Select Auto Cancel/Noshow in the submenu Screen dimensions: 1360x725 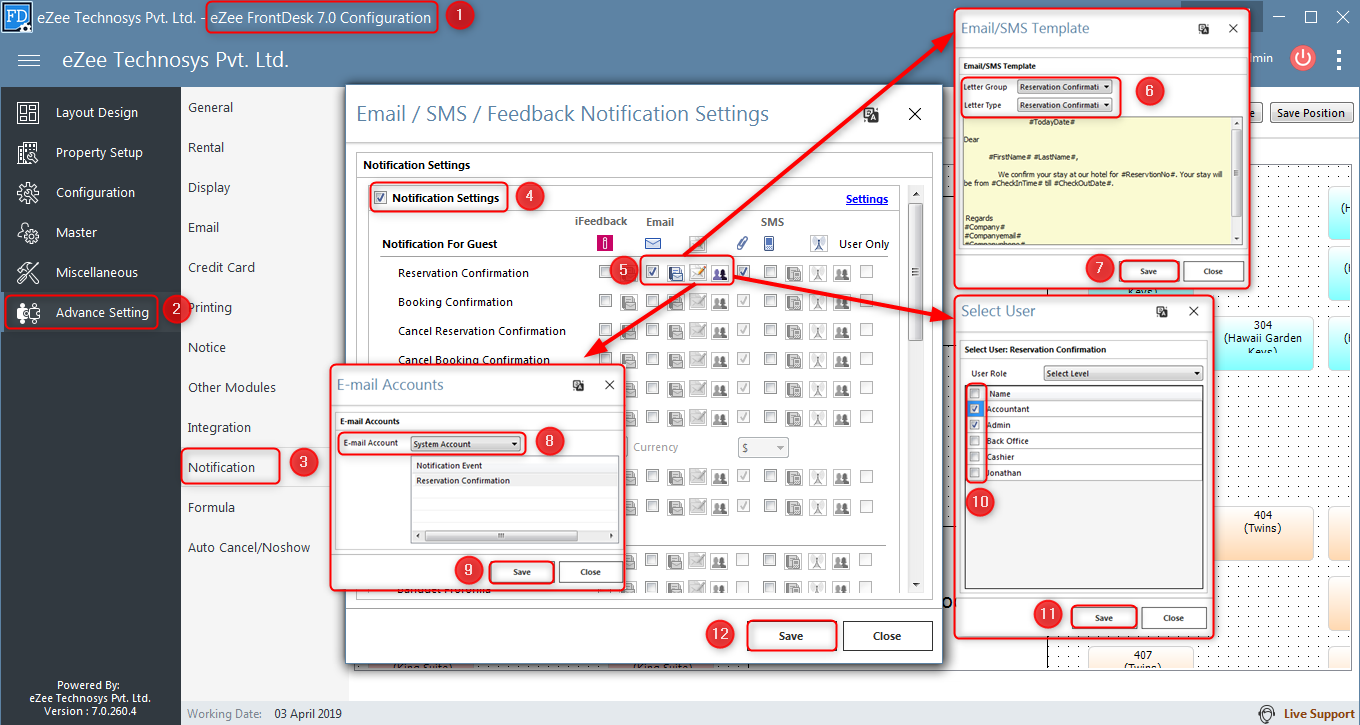(249, 547)
